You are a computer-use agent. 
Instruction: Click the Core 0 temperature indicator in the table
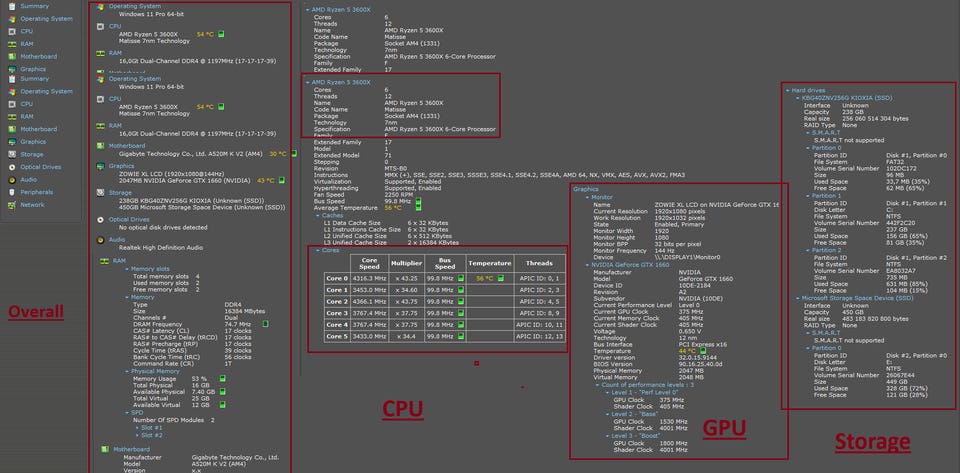click(500, 278)
